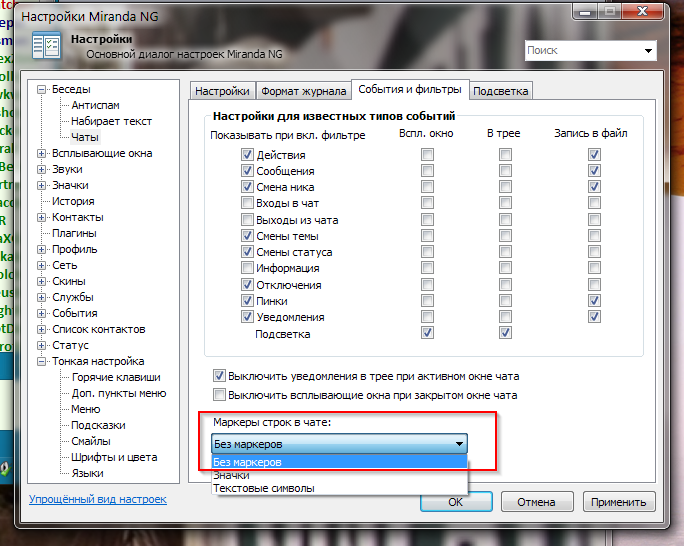Uncheck Уведомления checkbox in Запись в файл column
This screenshot has width=684, height=546.
tap(594, 317)
